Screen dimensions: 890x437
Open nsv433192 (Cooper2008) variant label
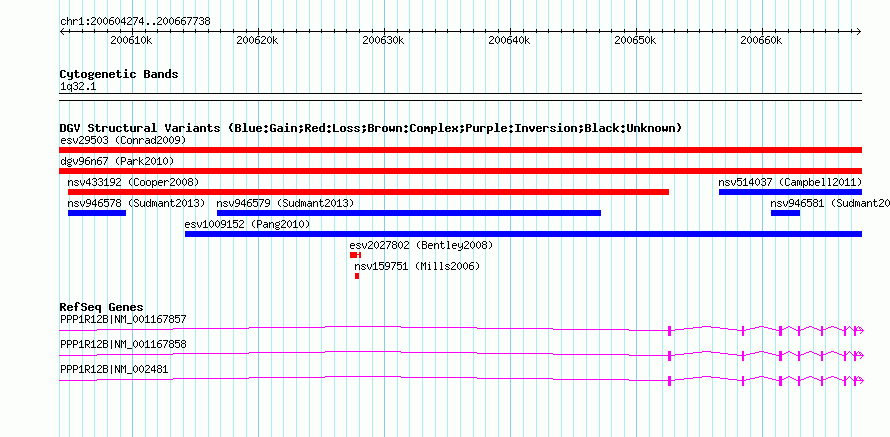click(x=133, y=182)
